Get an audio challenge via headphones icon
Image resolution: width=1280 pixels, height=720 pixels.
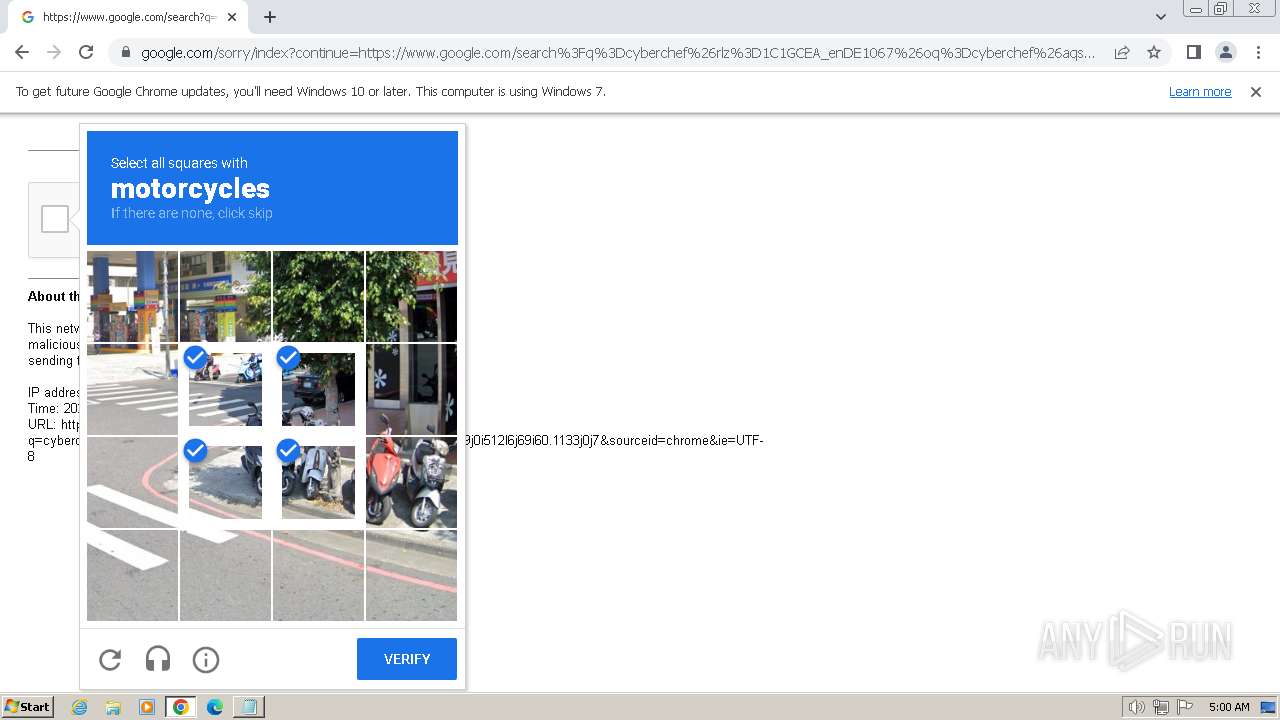point(158,659)
